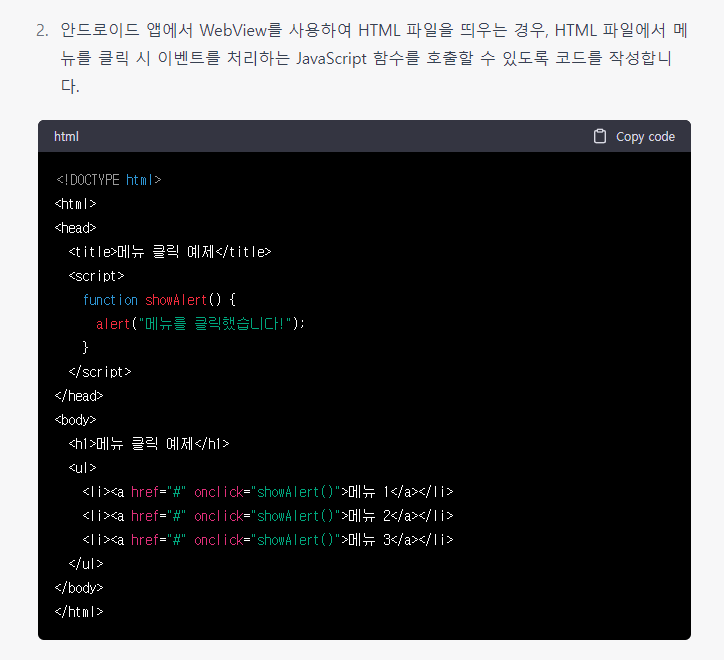This screenshot has height=660, width=724.
Task: Click the opening '<script>' tag line
Action: (97, 276)
